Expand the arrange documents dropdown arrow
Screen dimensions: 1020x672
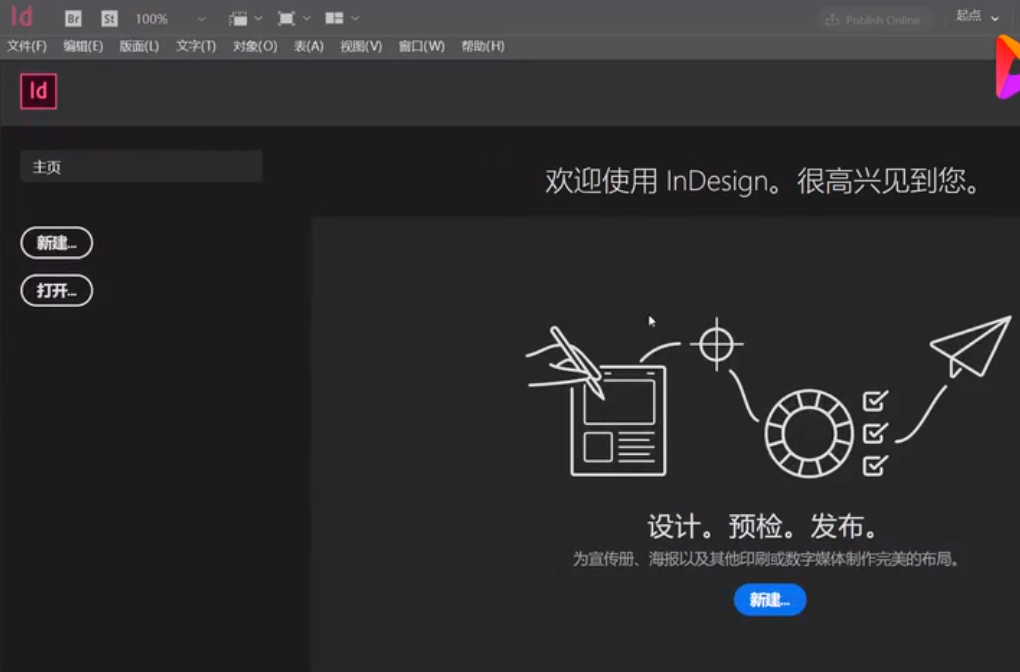354,18
